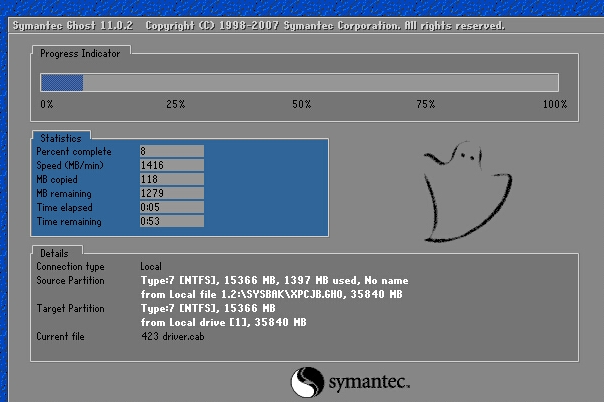This screenshot has width=604, height=402.
Task: Click the Details panel title
Action: (x=54, y=253)
